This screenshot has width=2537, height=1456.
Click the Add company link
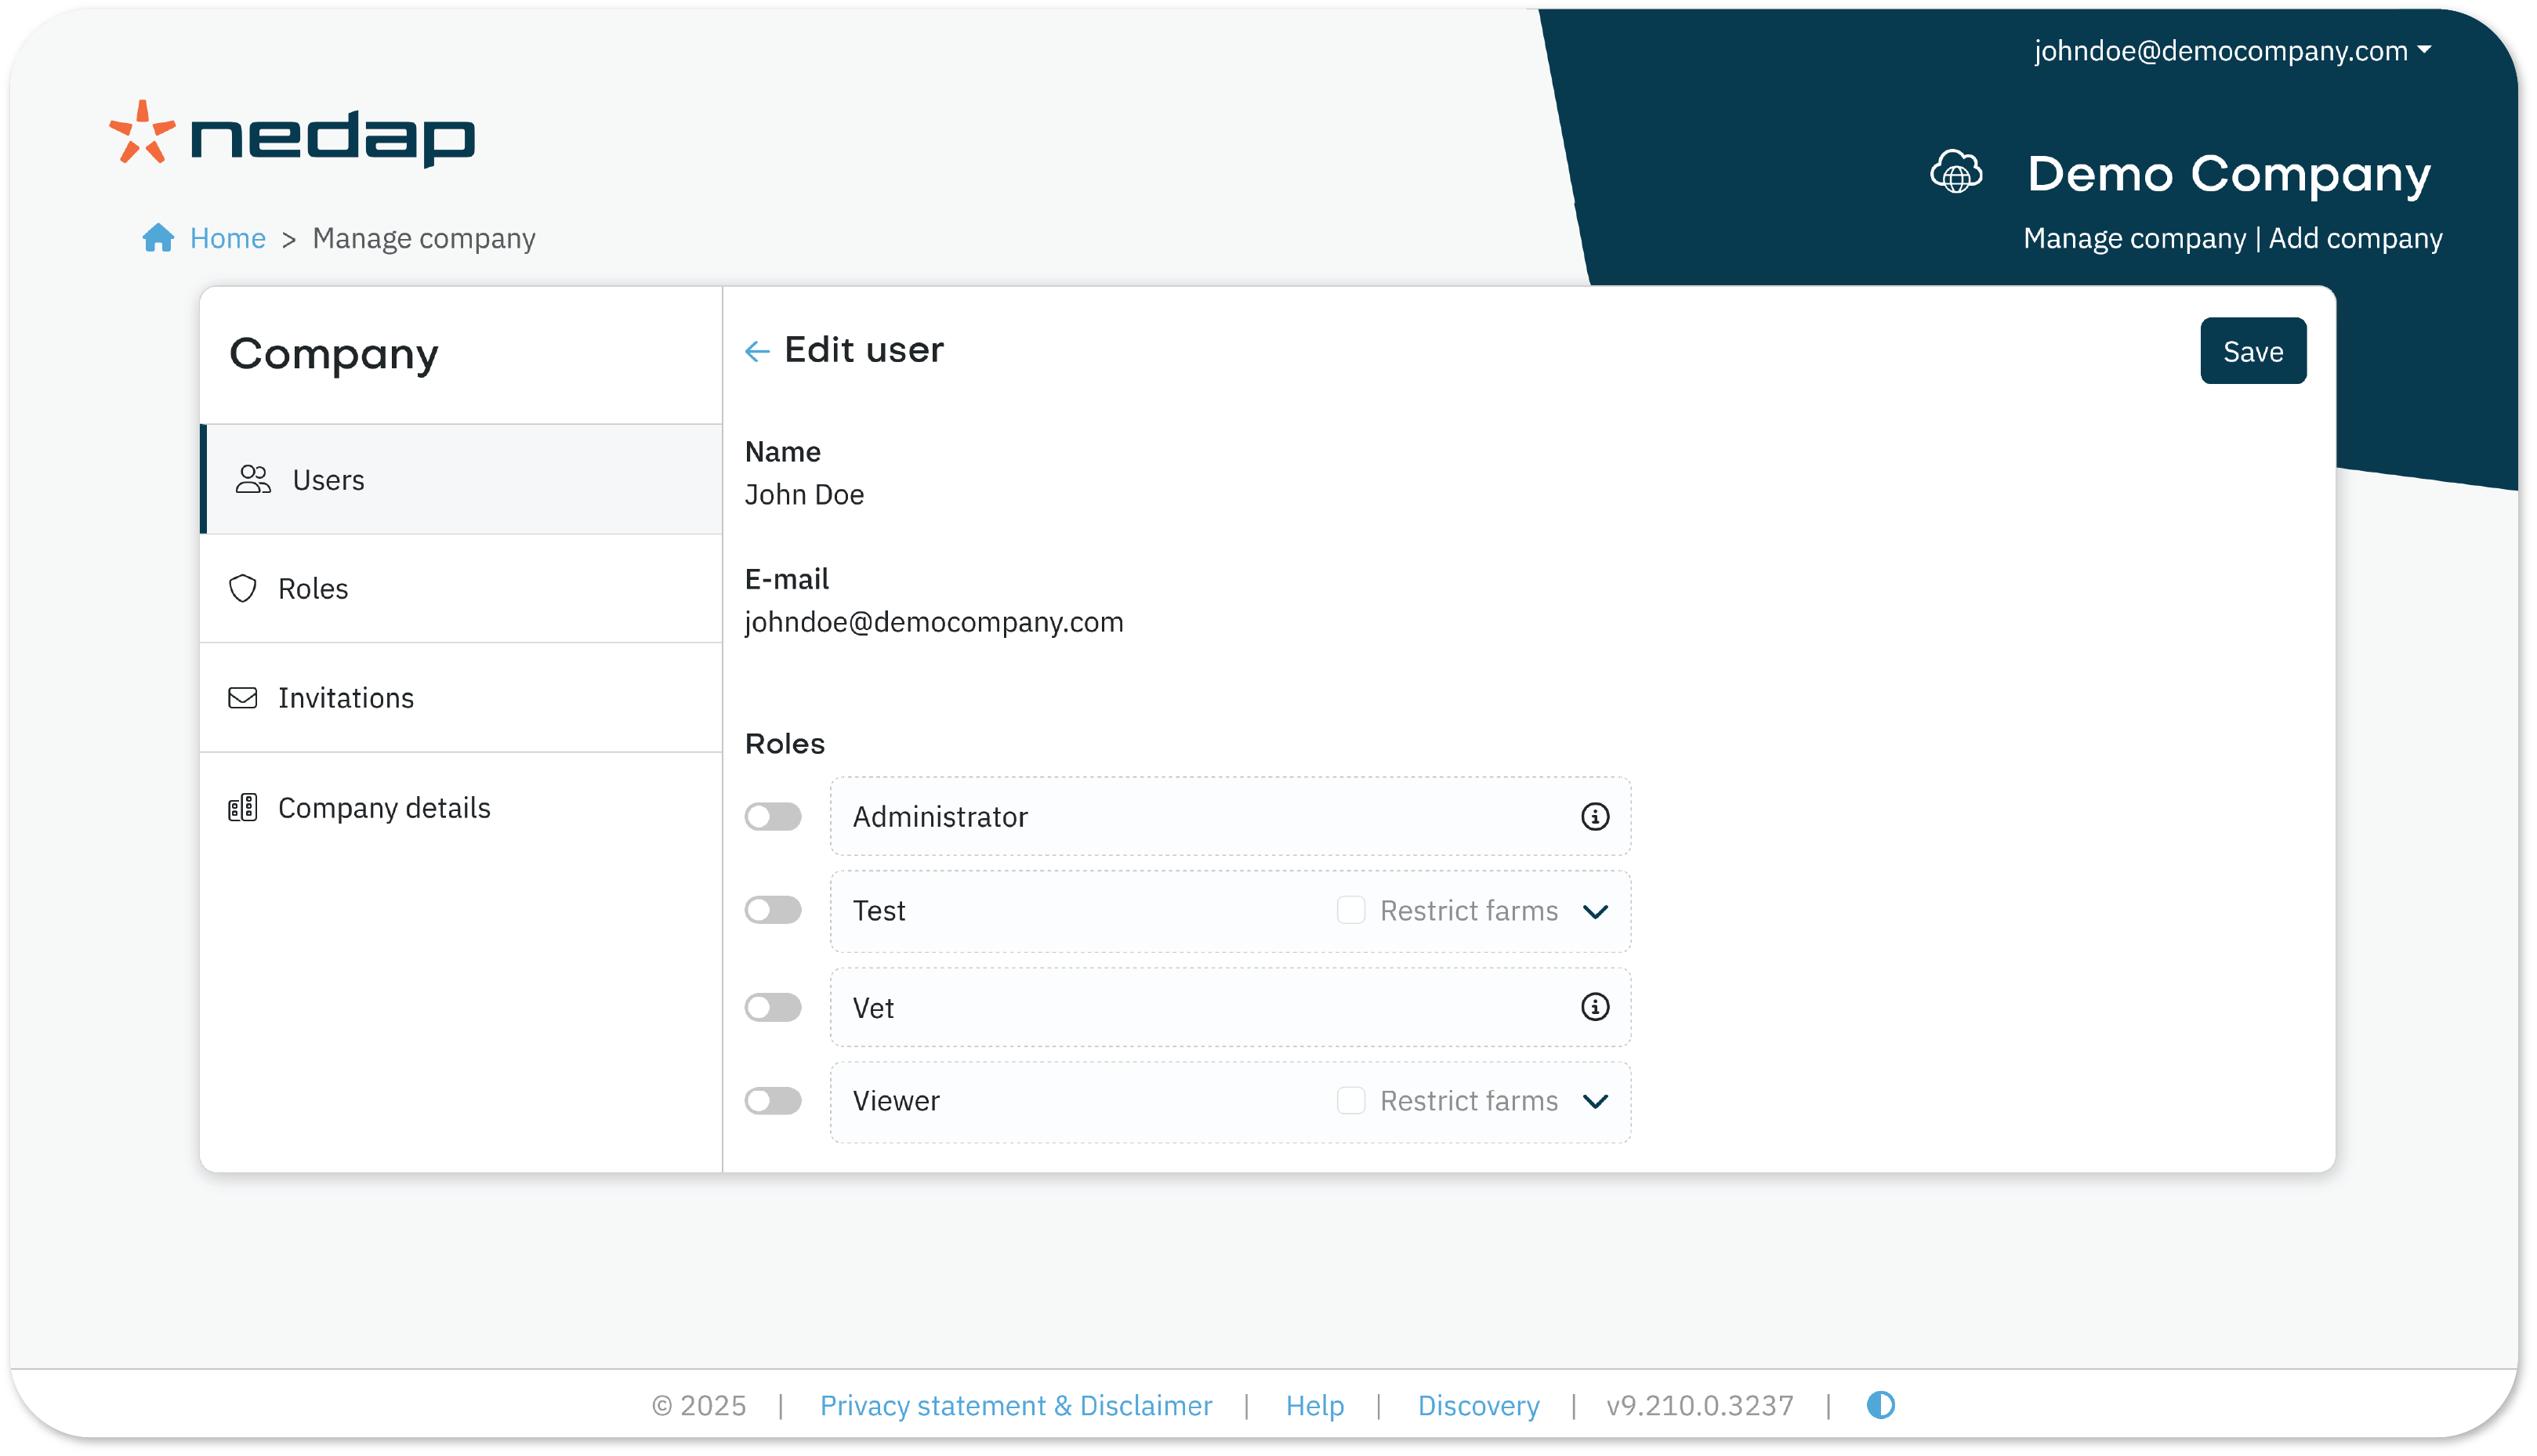(2355, 238)
